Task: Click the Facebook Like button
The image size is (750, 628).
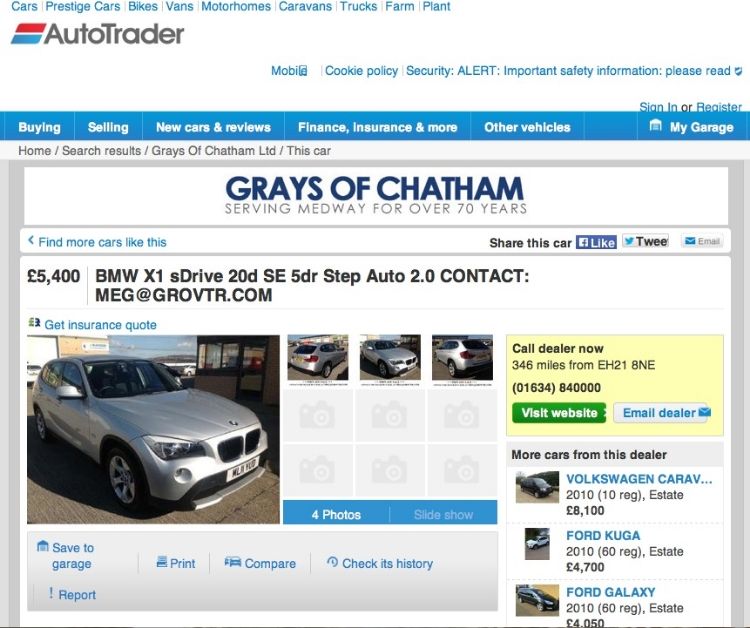Action: (x=596, y=242)
